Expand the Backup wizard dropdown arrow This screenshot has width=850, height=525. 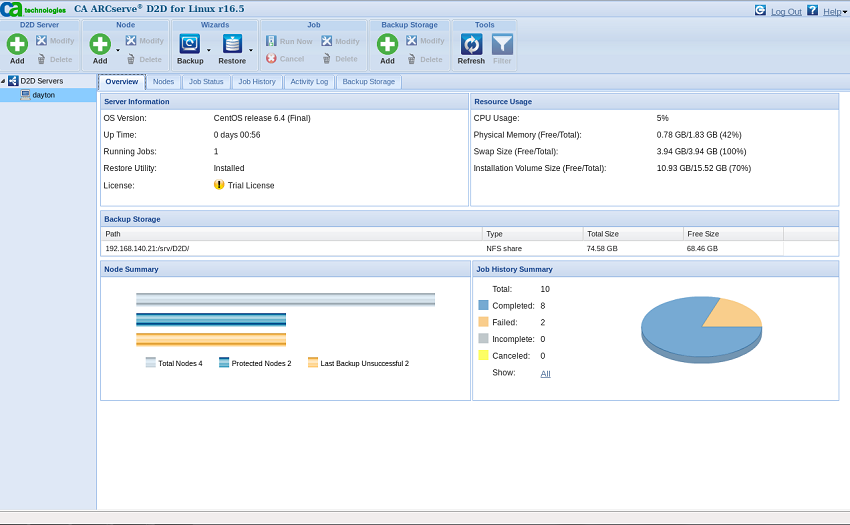click(x=209, y=50)
